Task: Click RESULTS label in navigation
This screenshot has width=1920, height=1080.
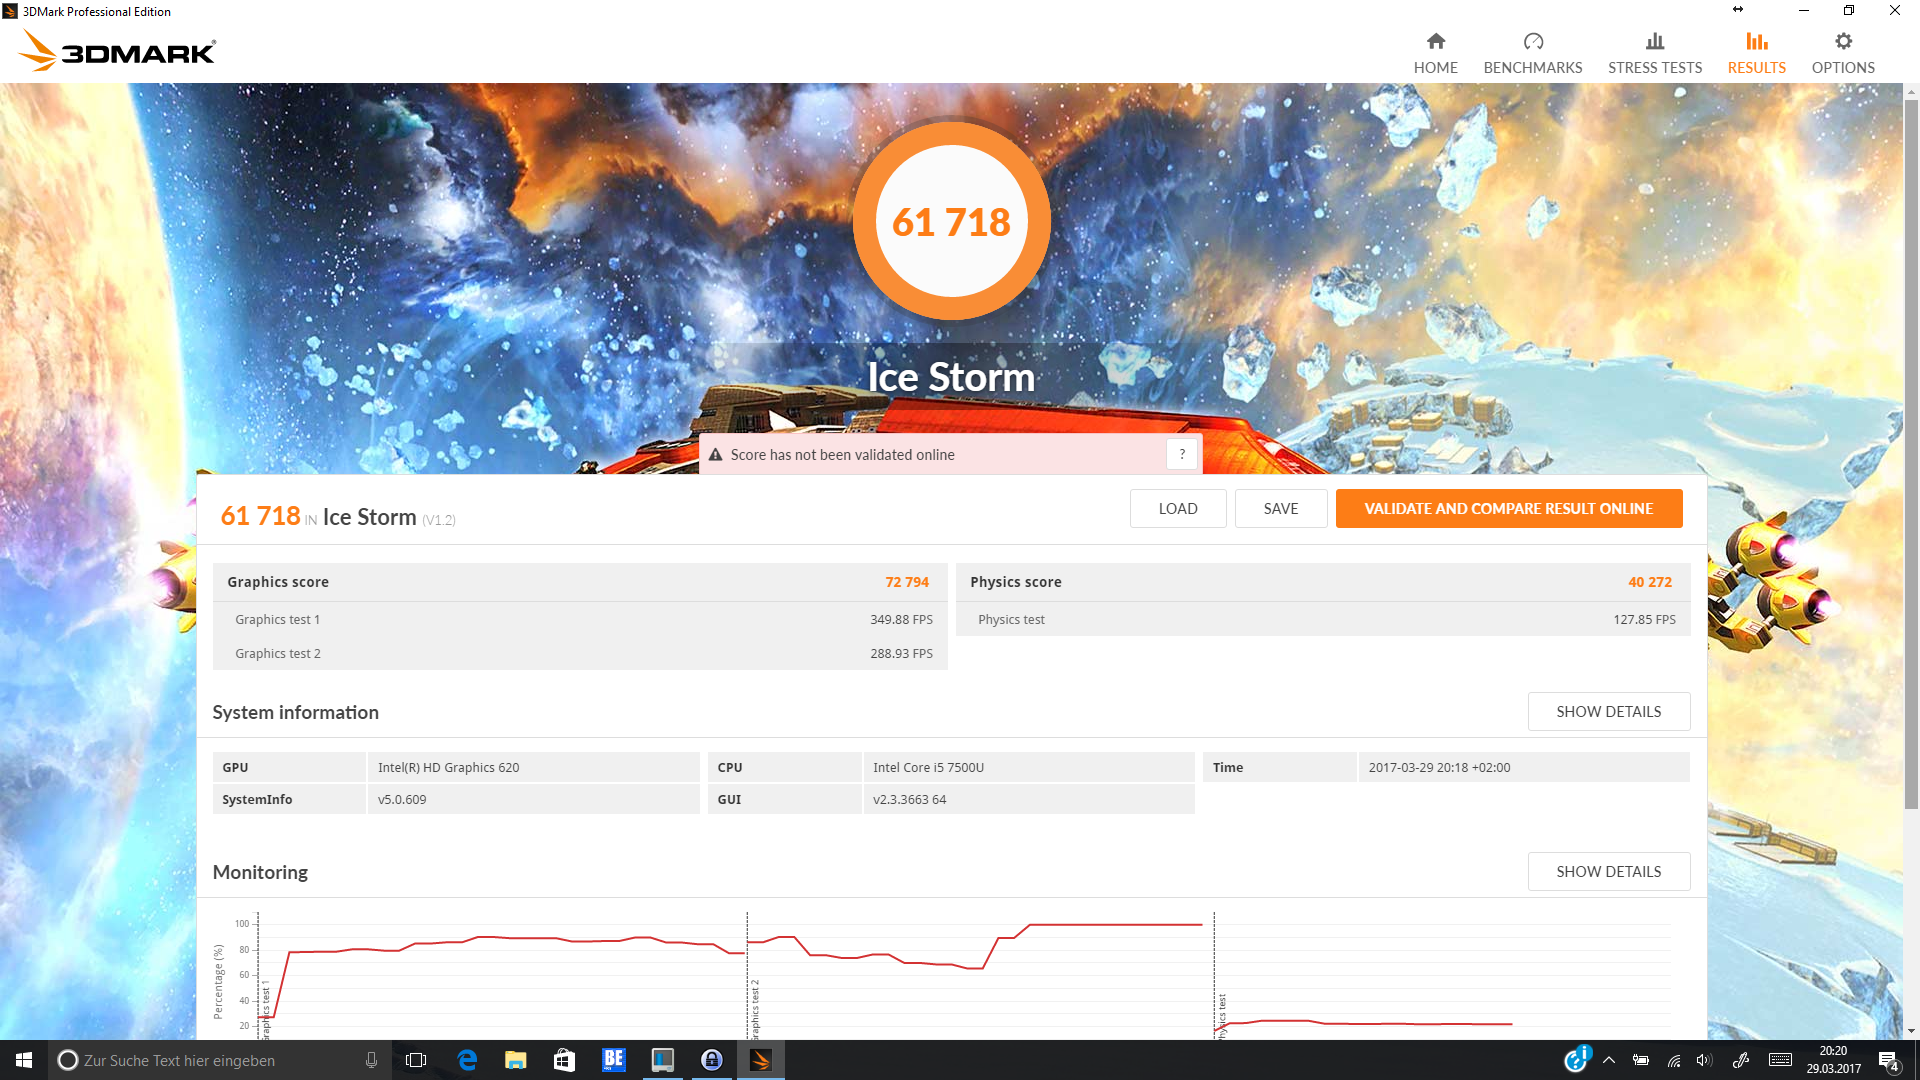Action: [x=1757, y=68]
